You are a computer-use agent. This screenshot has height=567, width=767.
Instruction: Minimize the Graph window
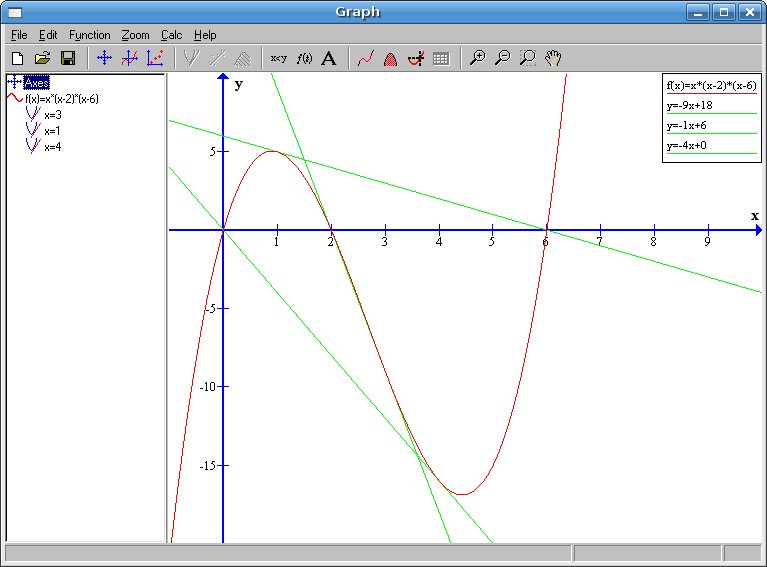point(698,12)
